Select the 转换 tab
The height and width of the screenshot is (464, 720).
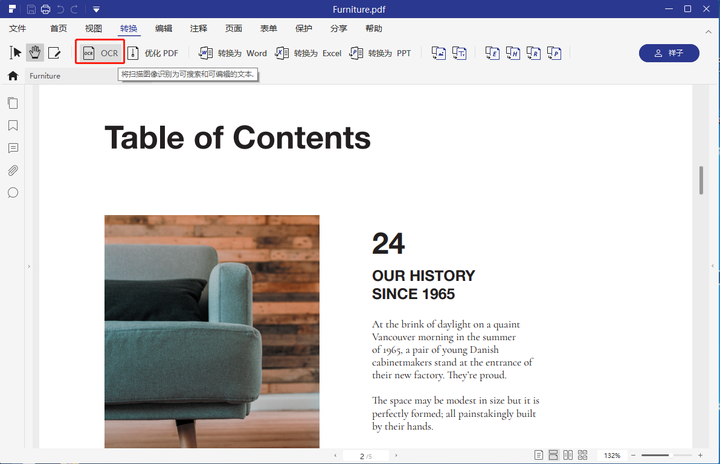tap(129, 28)
